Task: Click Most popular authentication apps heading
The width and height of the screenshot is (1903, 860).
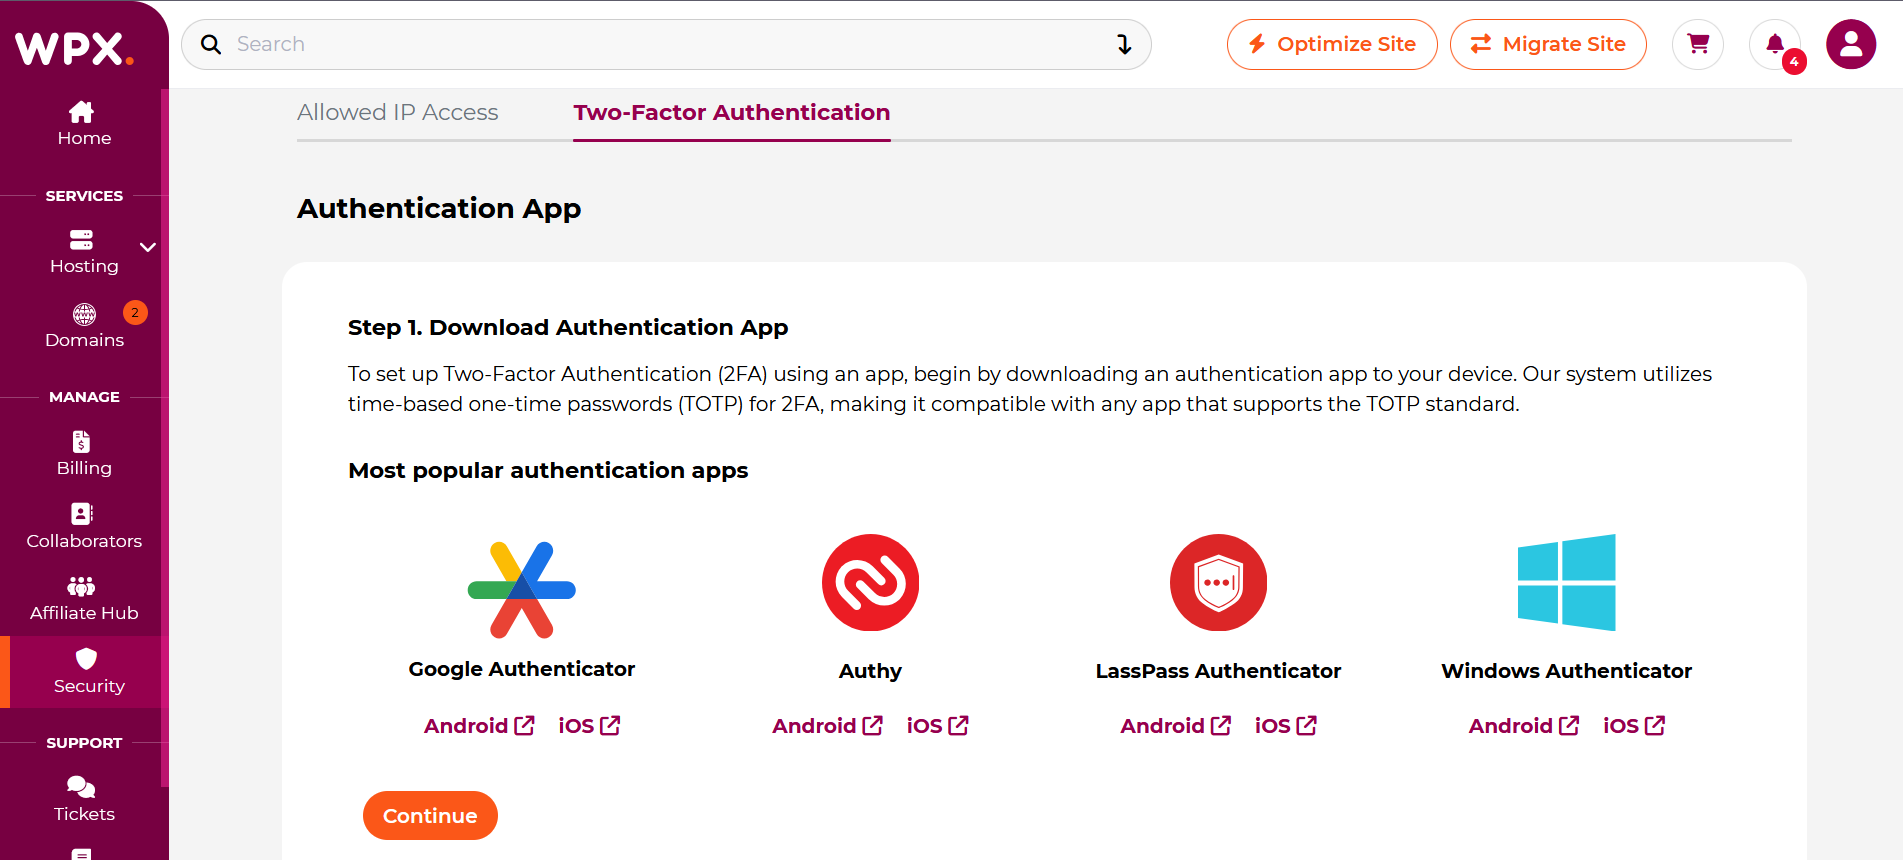Action: coord(548,470)
